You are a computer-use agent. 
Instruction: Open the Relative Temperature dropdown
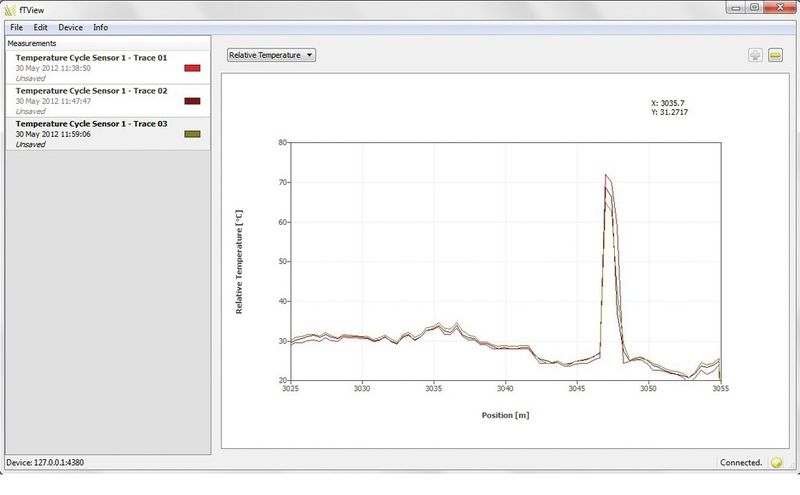pyautogui.click(x=272, y=55)
